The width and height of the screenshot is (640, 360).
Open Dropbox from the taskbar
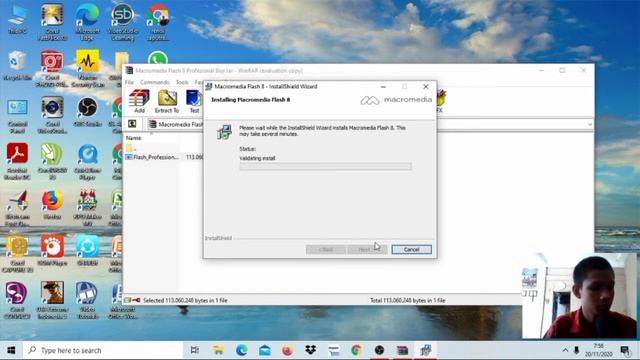click(x=311, y=350)
